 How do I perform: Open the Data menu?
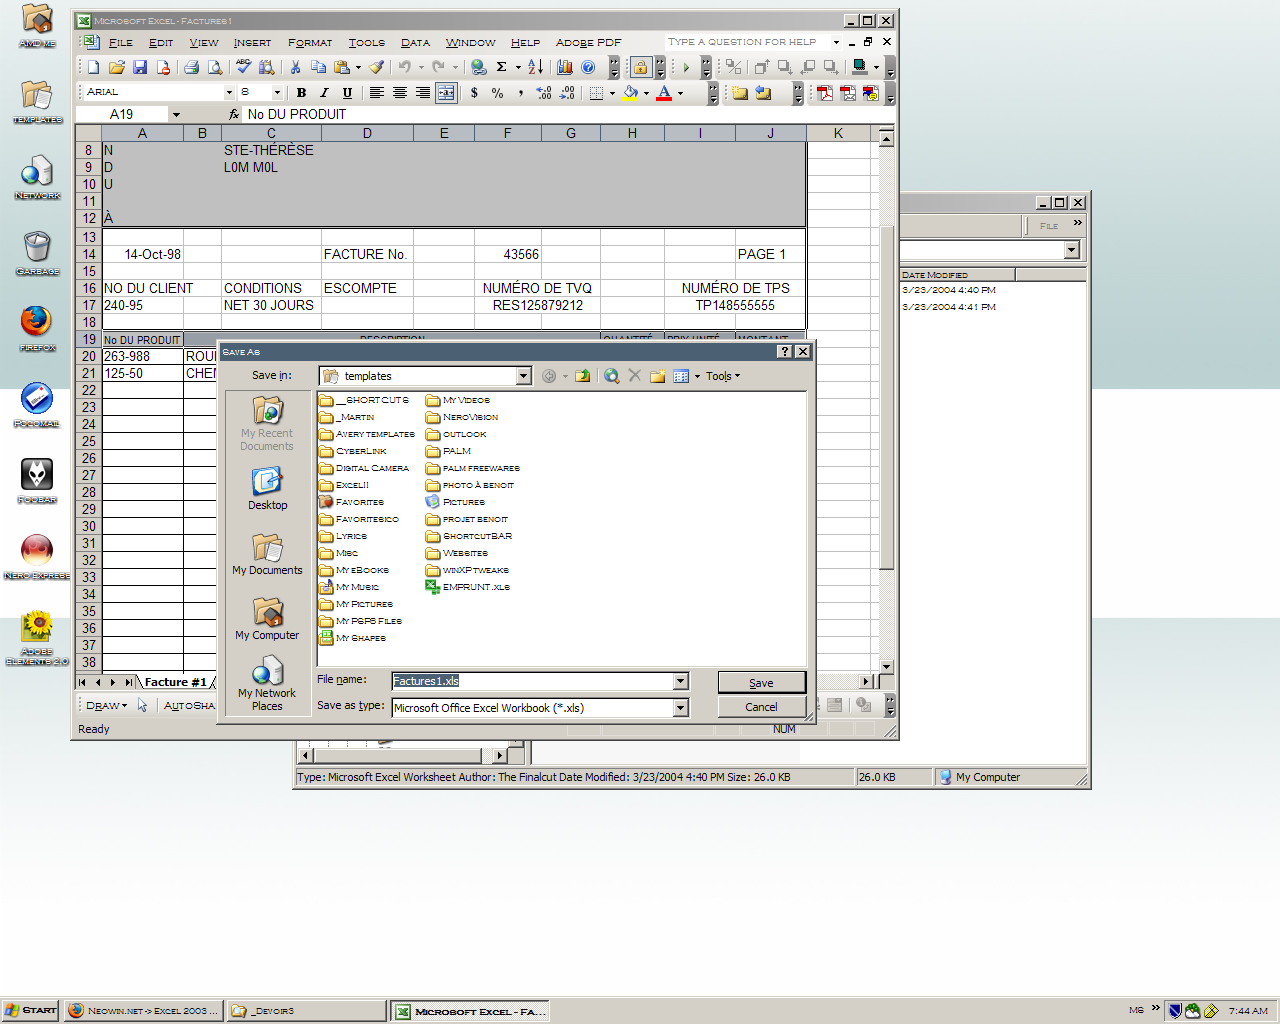click(x=415, y=43)
